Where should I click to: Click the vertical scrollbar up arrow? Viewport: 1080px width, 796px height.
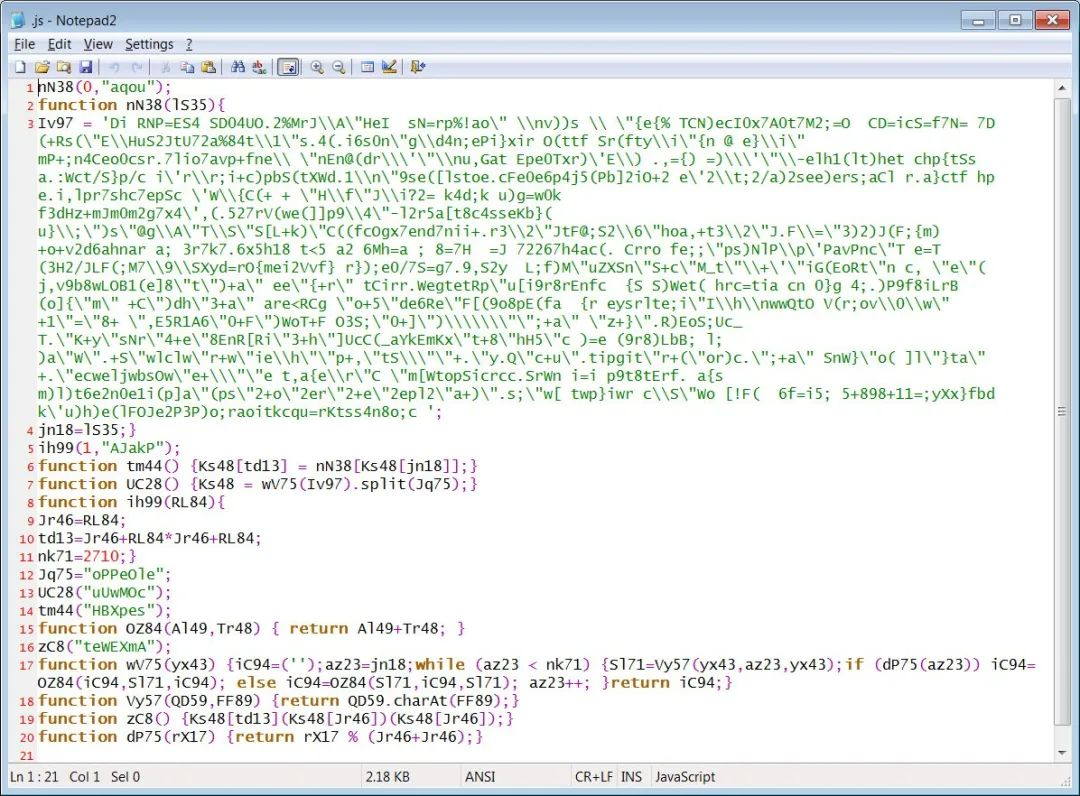click(x=1061, y=88)
